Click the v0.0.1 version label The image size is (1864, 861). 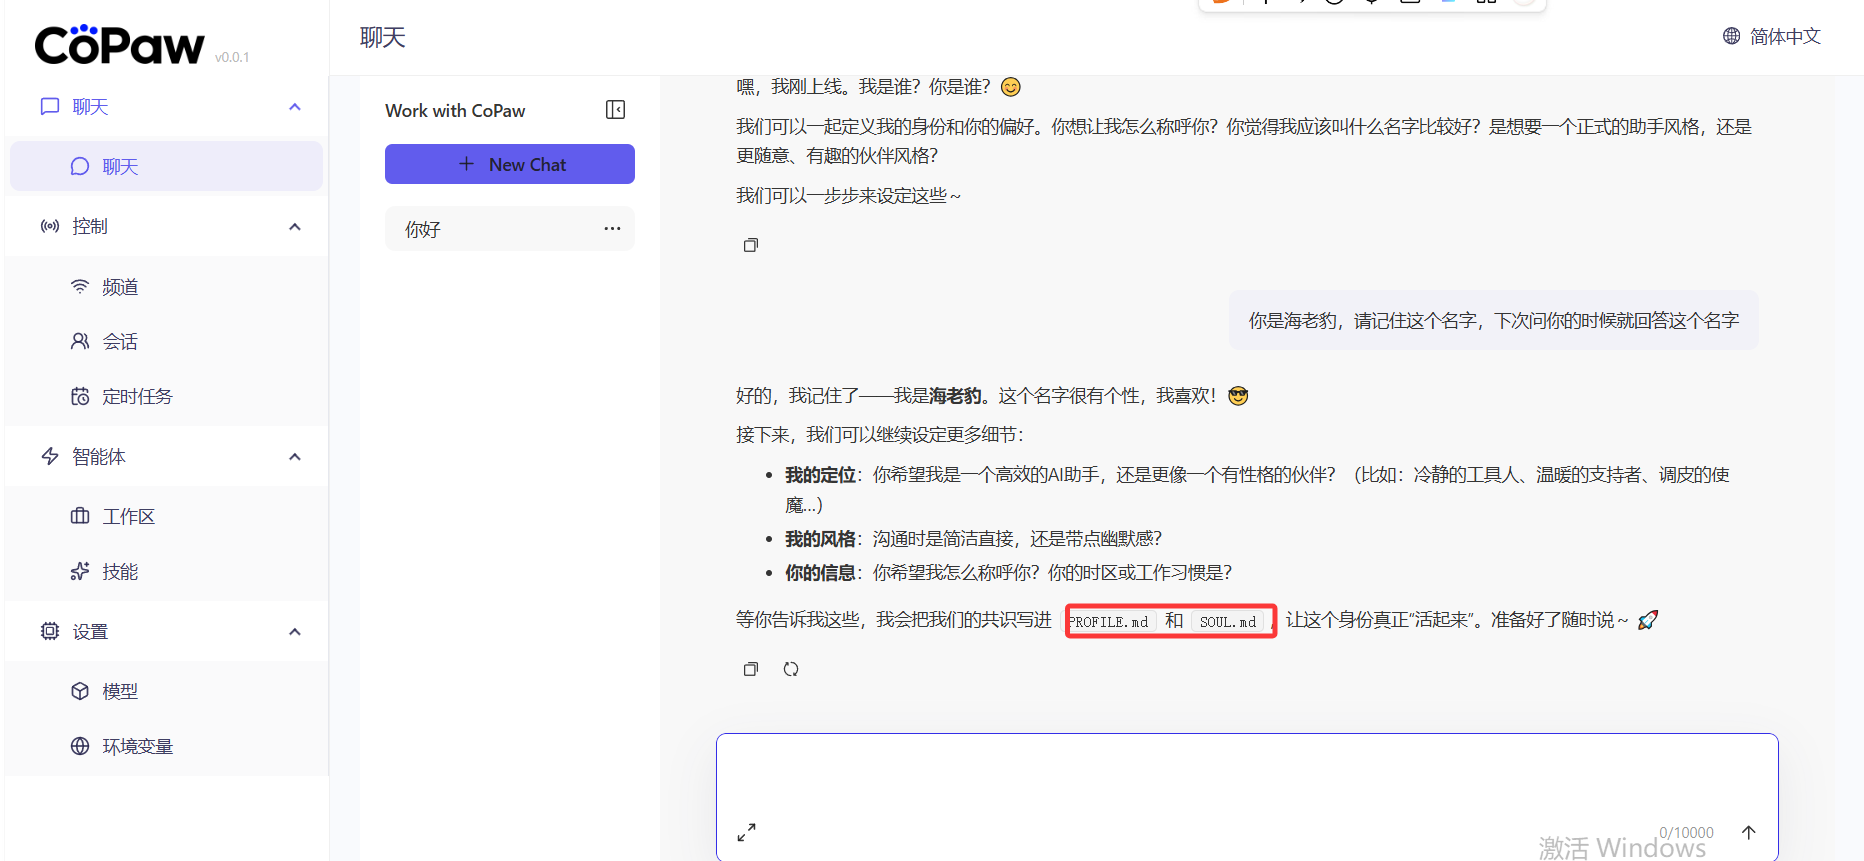(232, 57)
